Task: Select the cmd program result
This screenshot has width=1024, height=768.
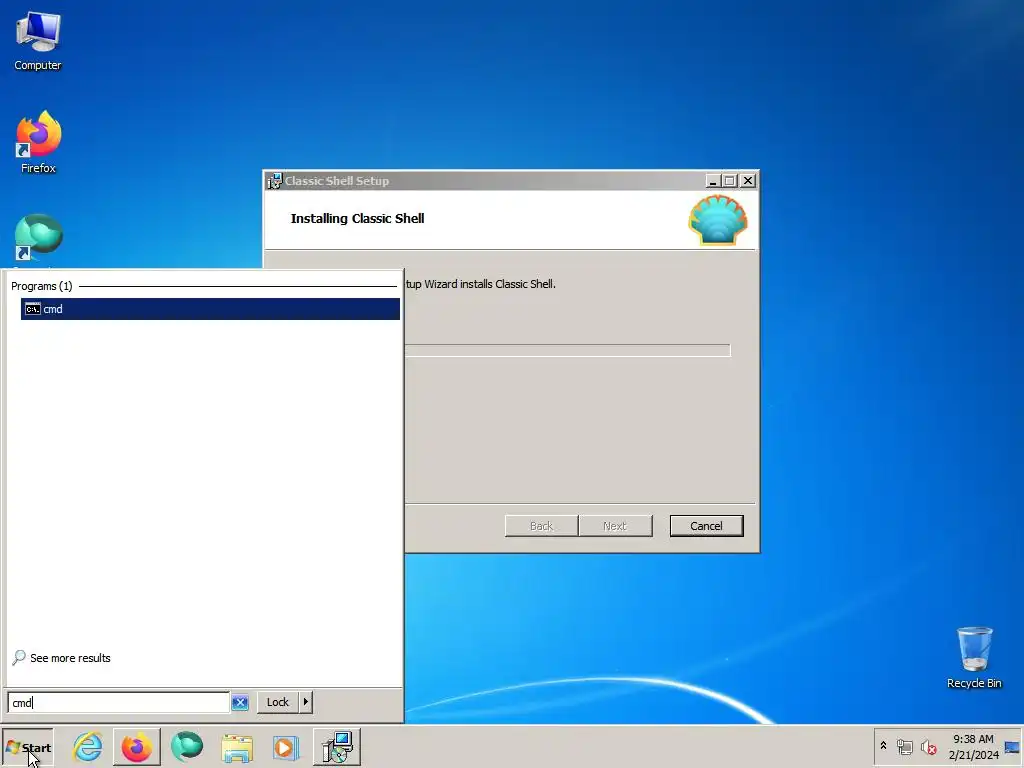Action: click(210, 309)
